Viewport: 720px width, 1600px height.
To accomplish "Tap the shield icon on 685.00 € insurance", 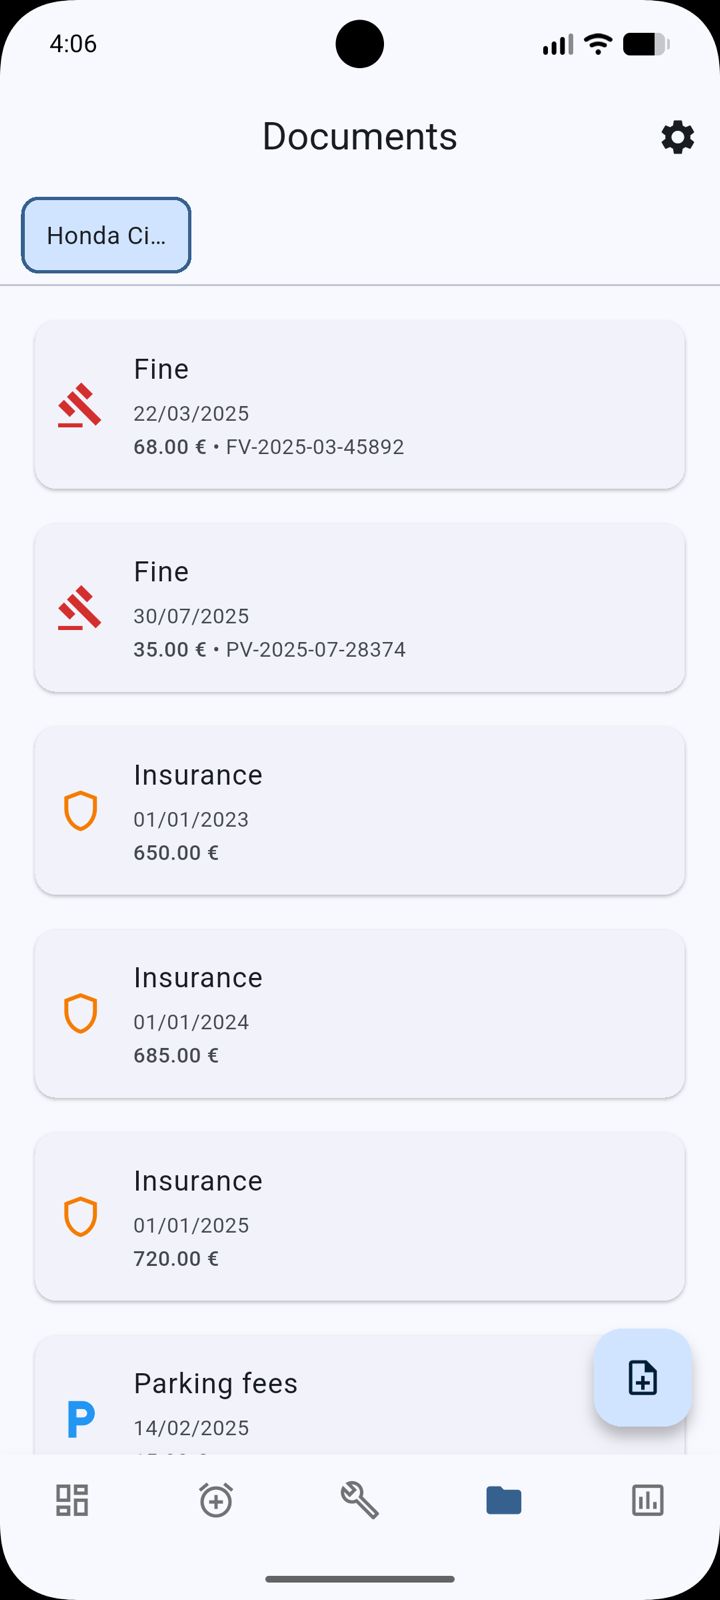I will (x=80, y=1014).
